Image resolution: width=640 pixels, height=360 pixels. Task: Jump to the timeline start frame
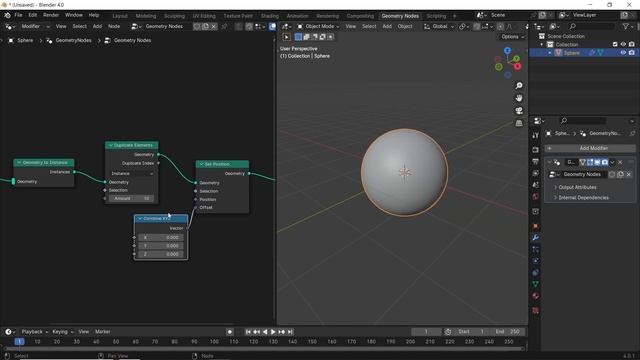(x=248, y=332)
